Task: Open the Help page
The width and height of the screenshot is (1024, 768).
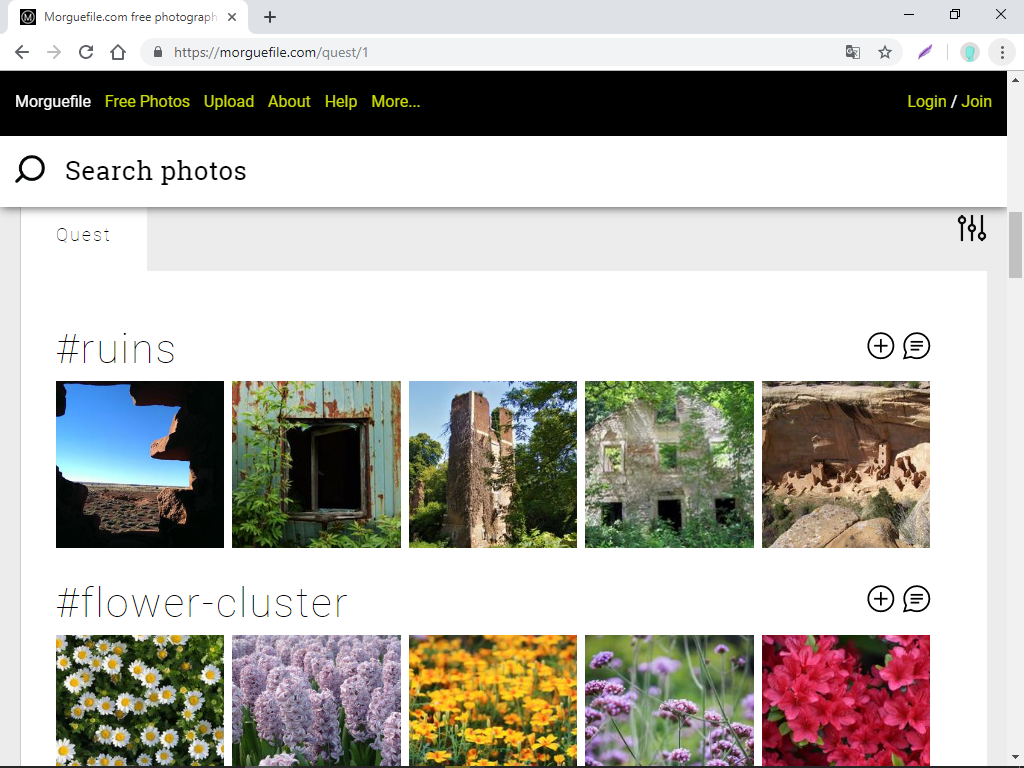Action: [341, 101]
